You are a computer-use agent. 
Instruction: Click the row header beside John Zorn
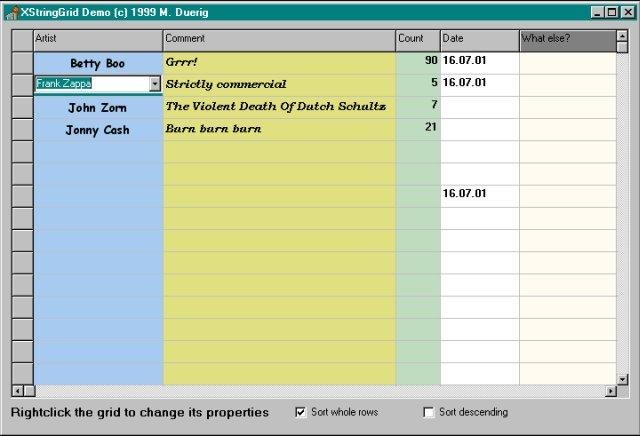click(22, 108)
